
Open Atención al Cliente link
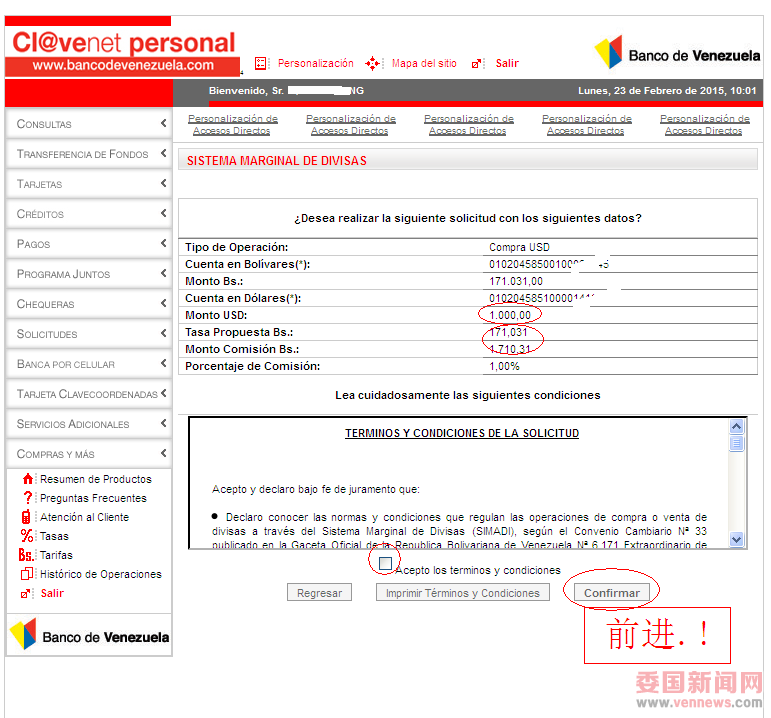tap(85, 517)
